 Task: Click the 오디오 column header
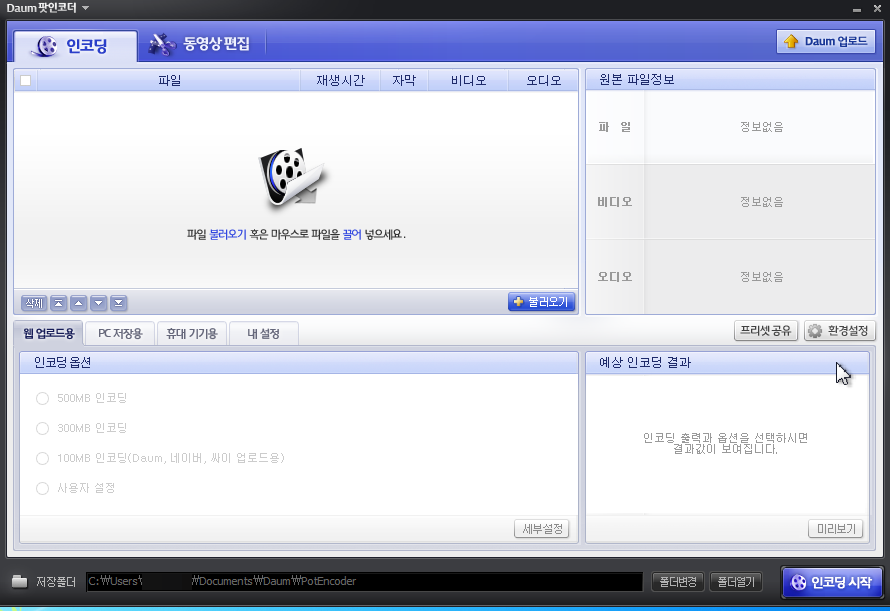(543, 80)
